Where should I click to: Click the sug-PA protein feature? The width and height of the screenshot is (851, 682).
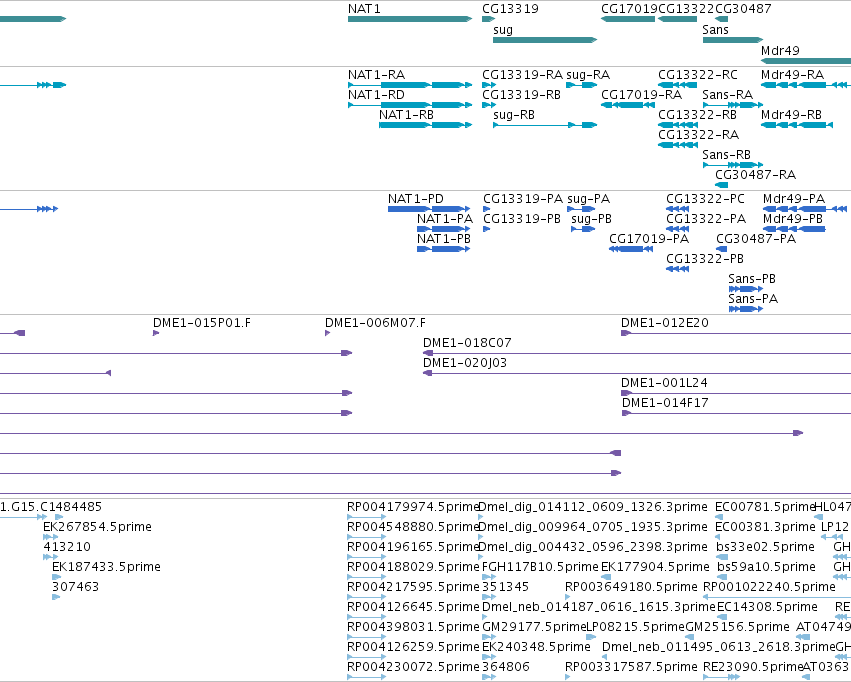point(581,209)
